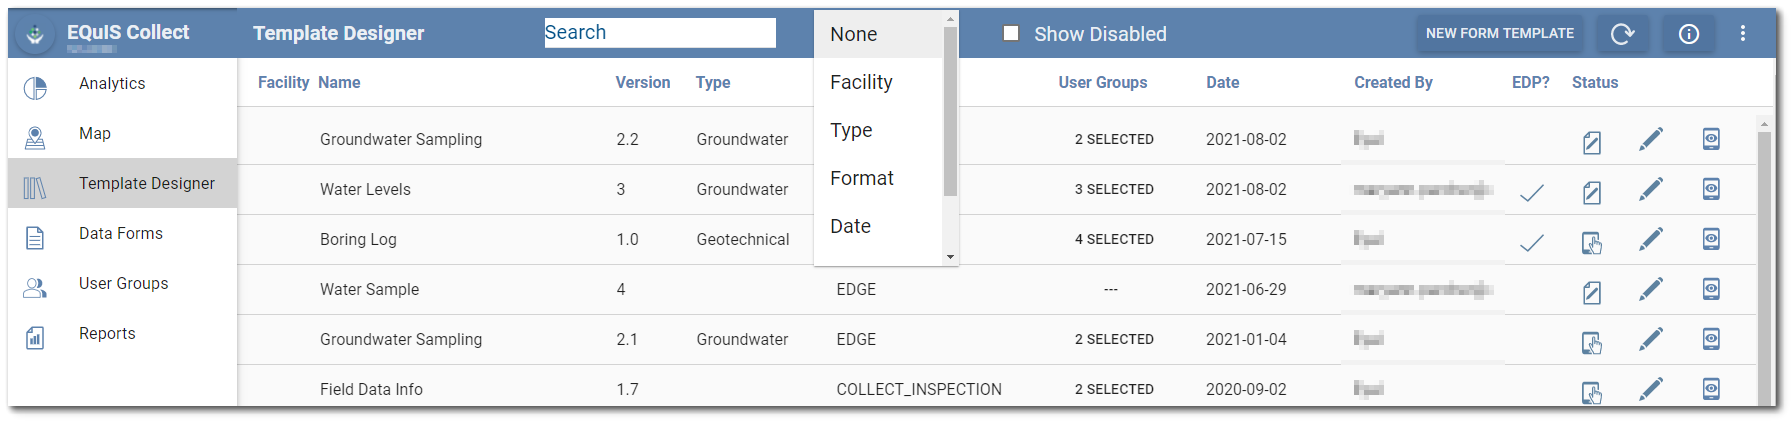Open 4 SELECTED user groups for Boring Log
Viewport: 1792px width, 422px height.
(1114, 239)
